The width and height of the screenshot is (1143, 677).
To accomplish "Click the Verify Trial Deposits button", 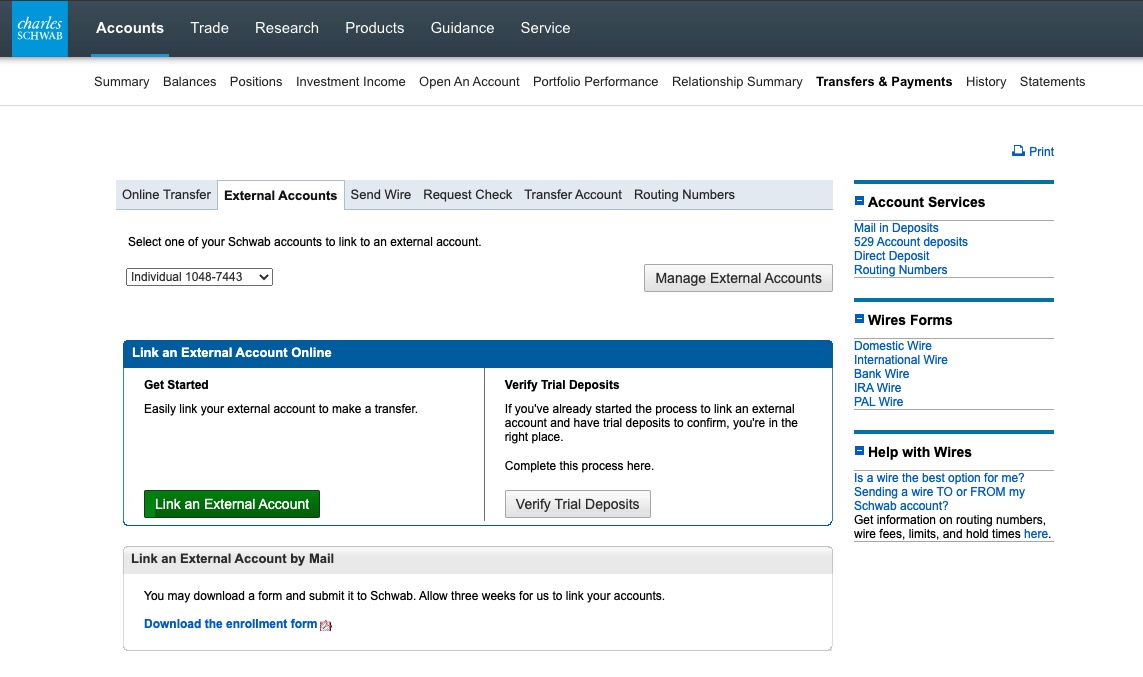I will pyautogui.click(x=577, y=504).
